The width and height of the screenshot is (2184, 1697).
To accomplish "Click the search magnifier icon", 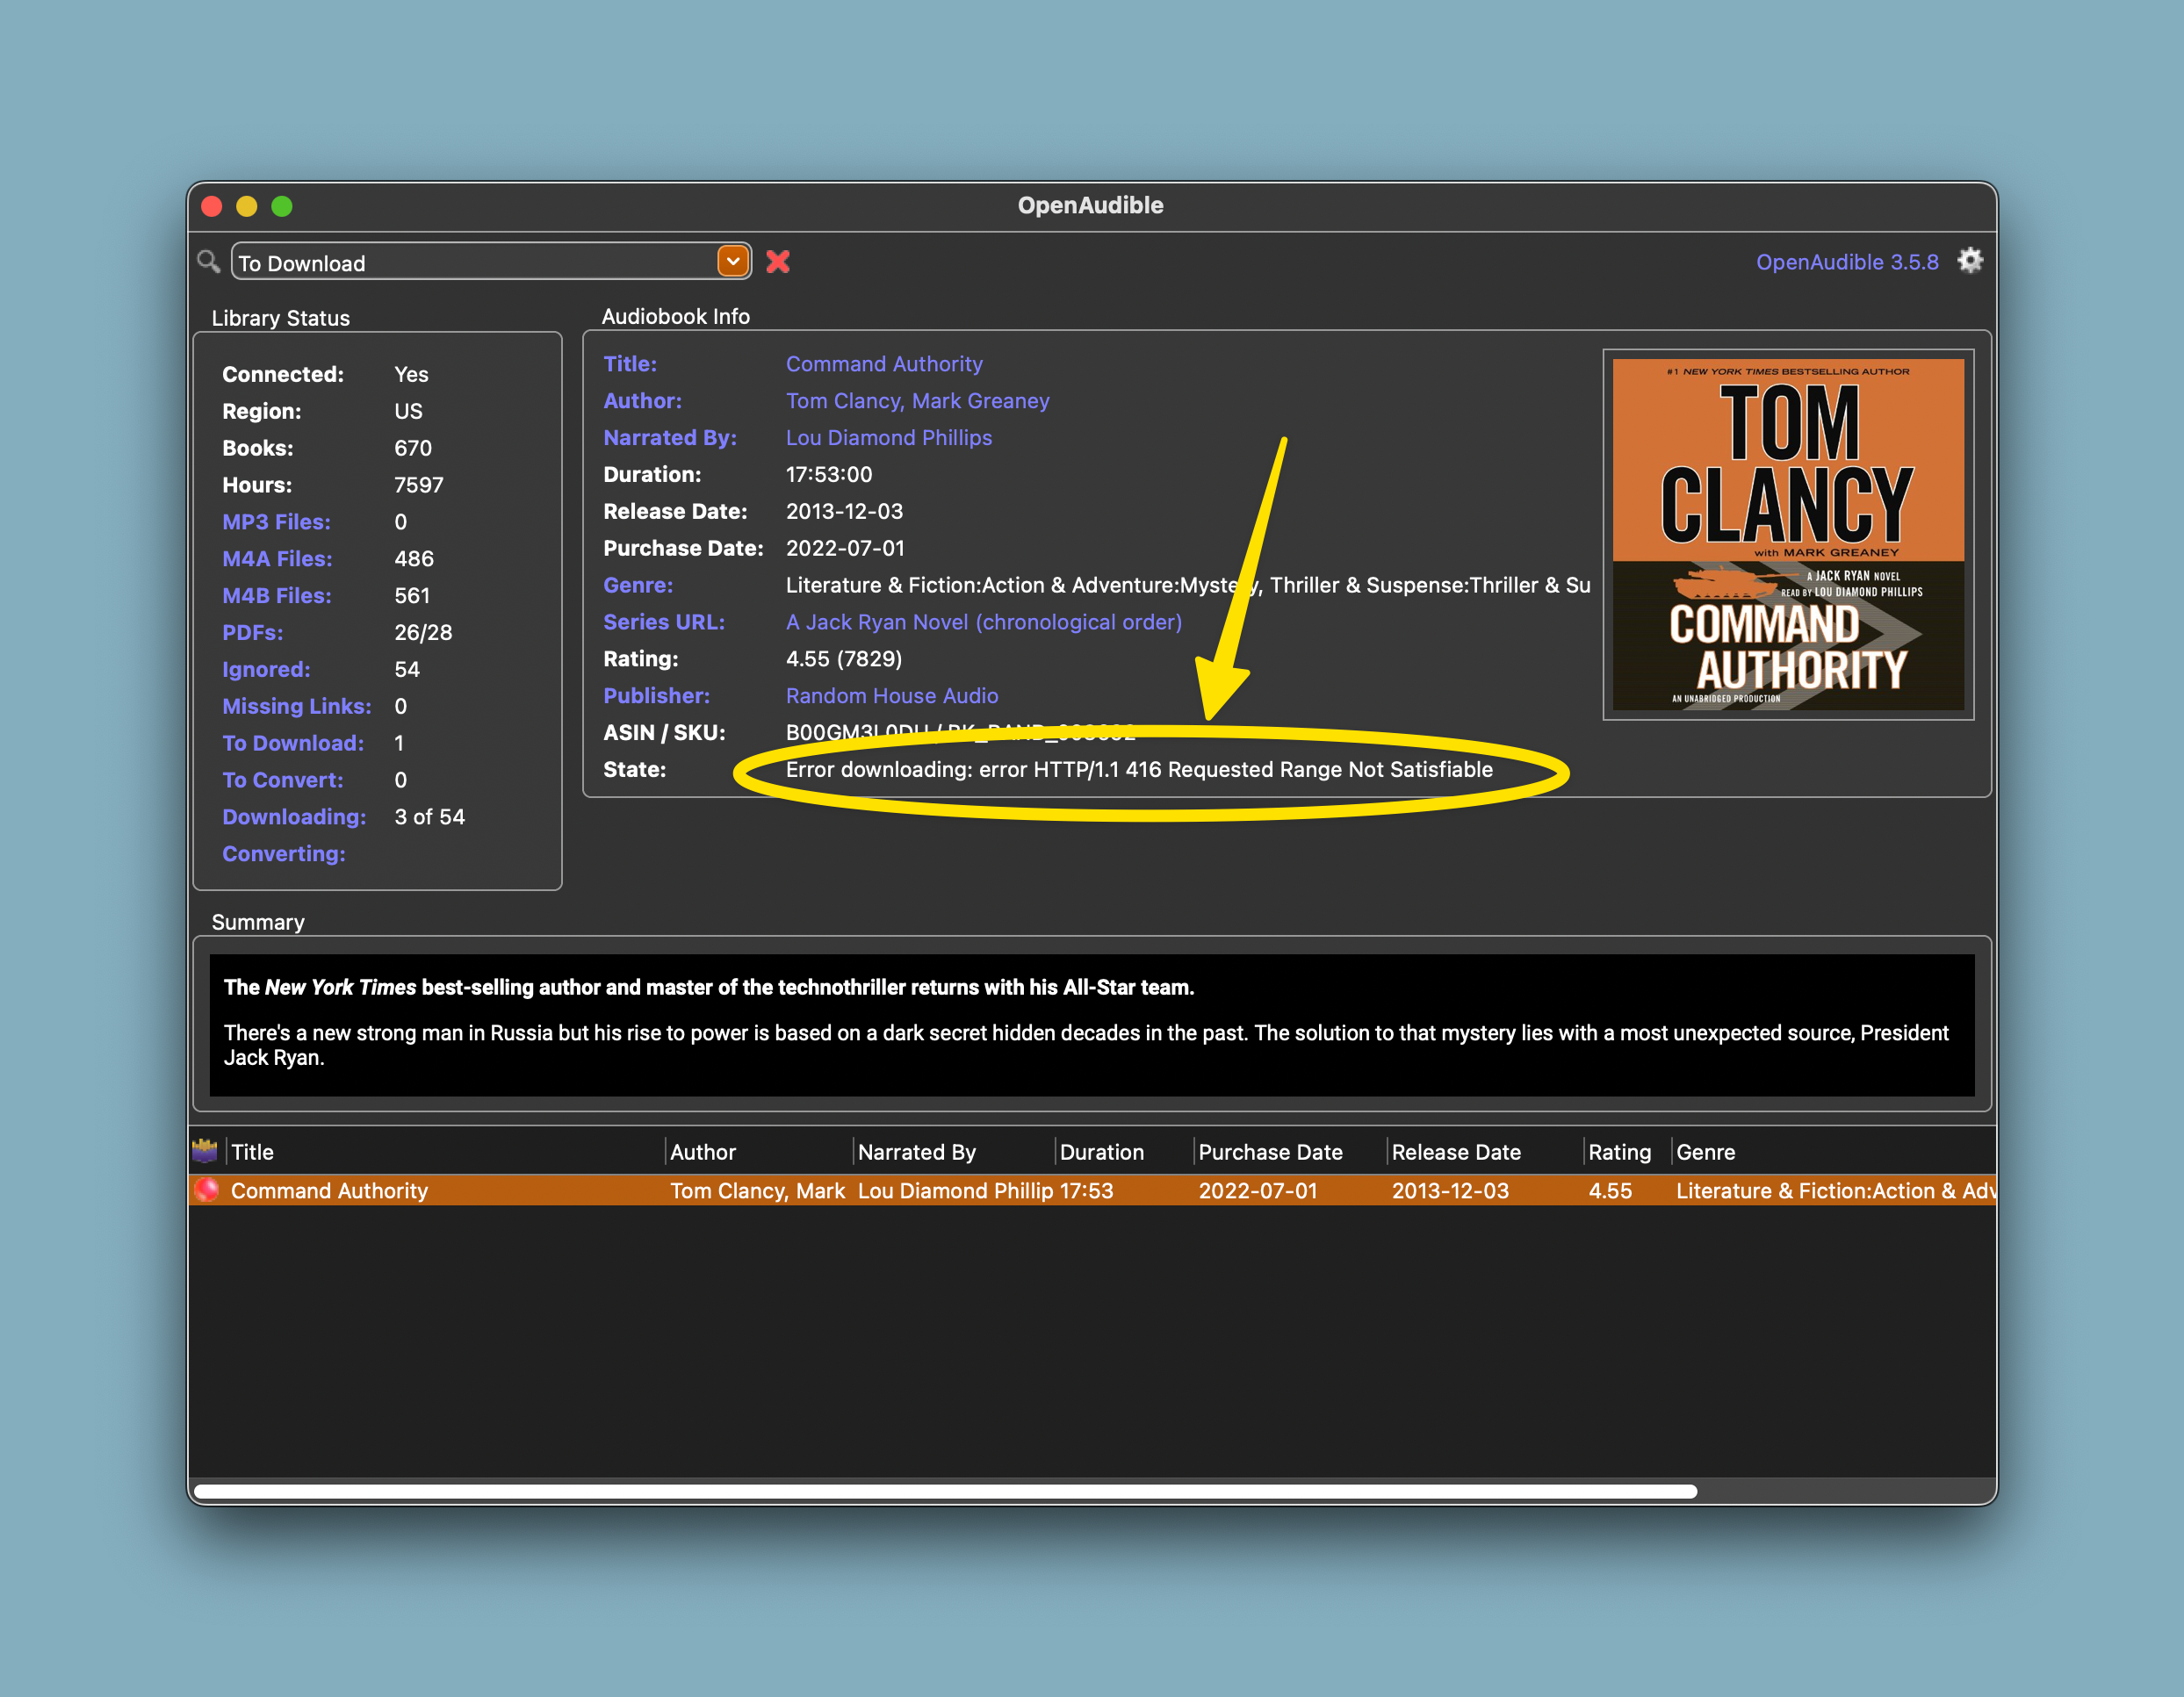I will [x=209, y=261].
